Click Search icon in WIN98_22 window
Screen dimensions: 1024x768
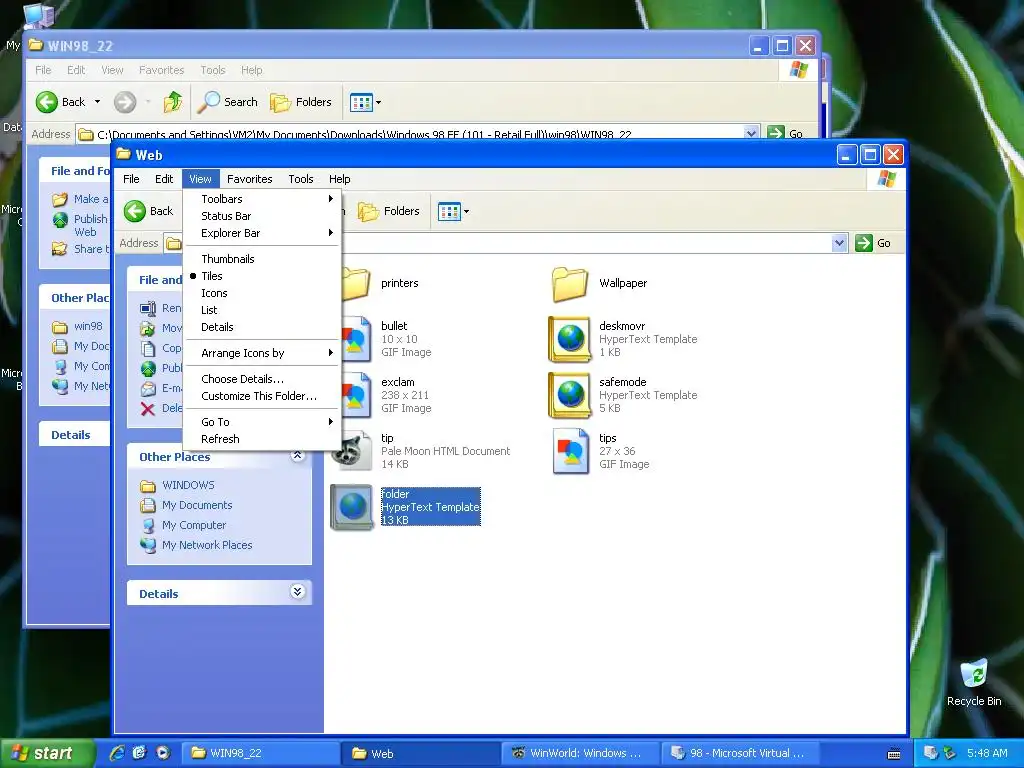tap(209, 102)
